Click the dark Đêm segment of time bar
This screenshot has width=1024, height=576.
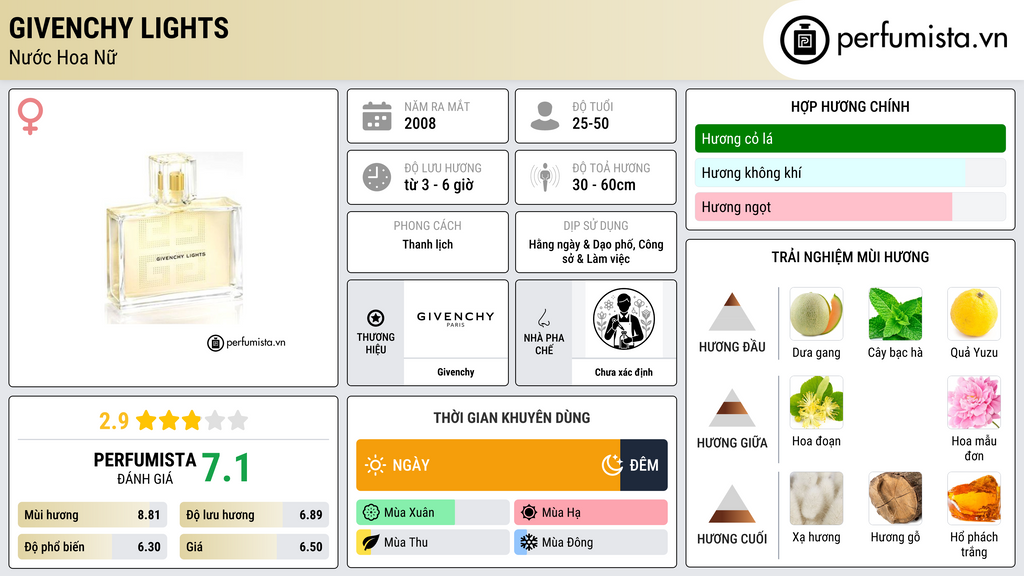coord(644,465)
